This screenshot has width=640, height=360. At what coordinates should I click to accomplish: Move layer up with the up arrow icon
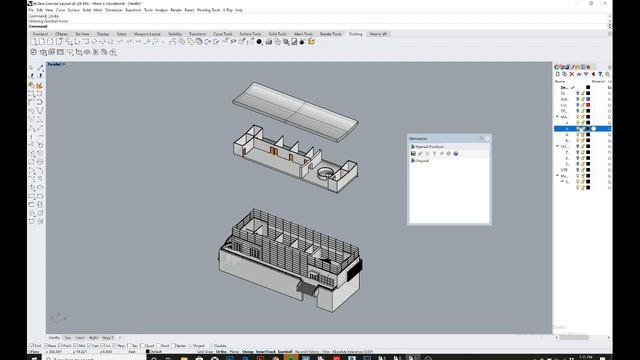(x=579, y=74)
